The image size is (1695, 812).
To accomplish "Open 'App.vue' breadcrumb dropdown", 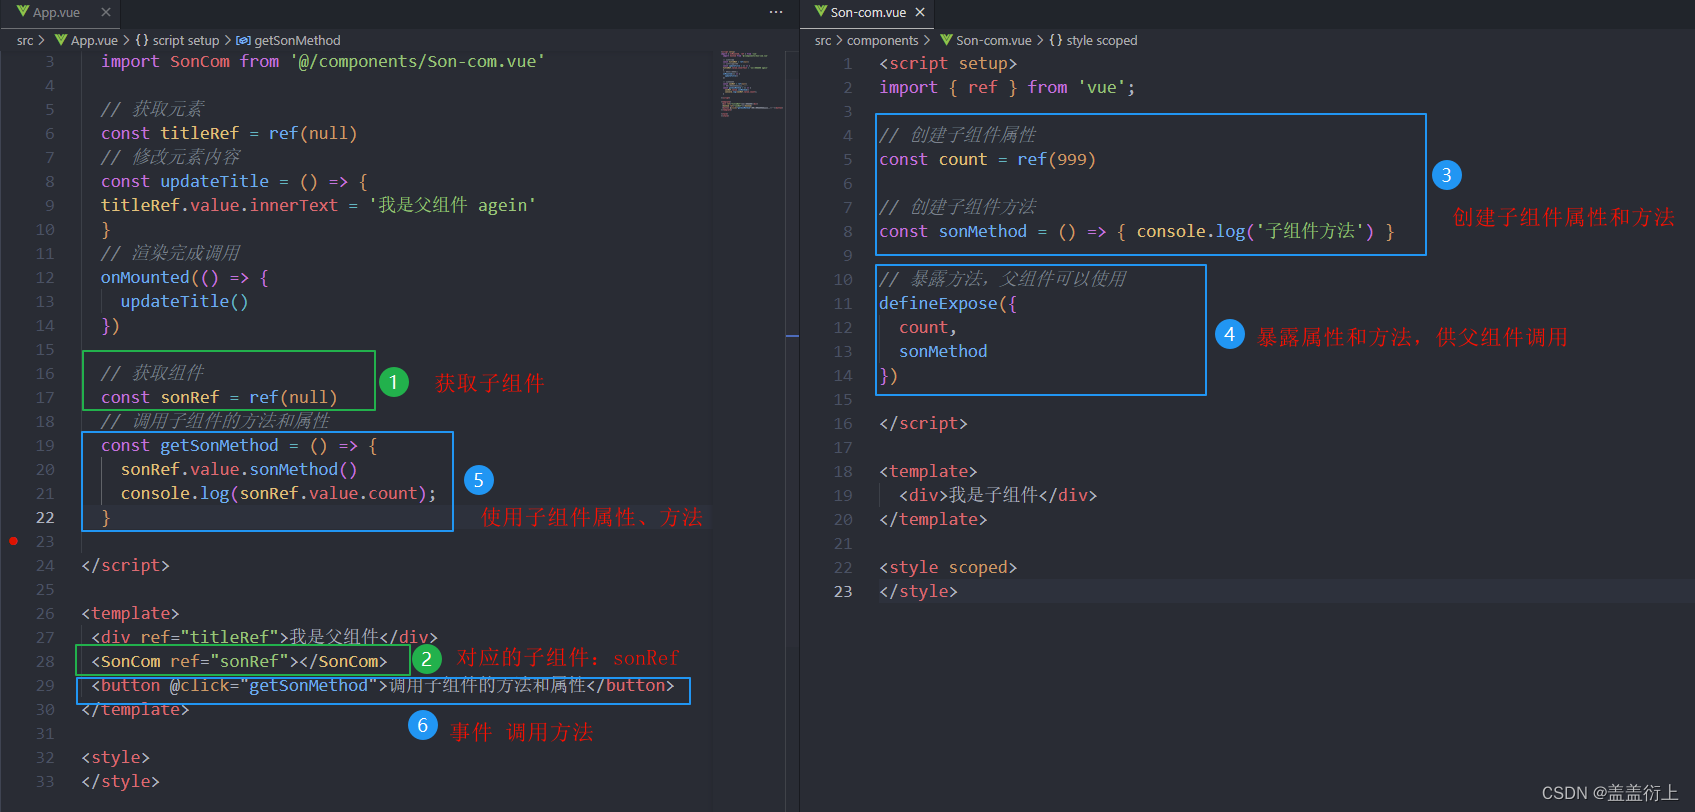I will click(x=94, y=41).
